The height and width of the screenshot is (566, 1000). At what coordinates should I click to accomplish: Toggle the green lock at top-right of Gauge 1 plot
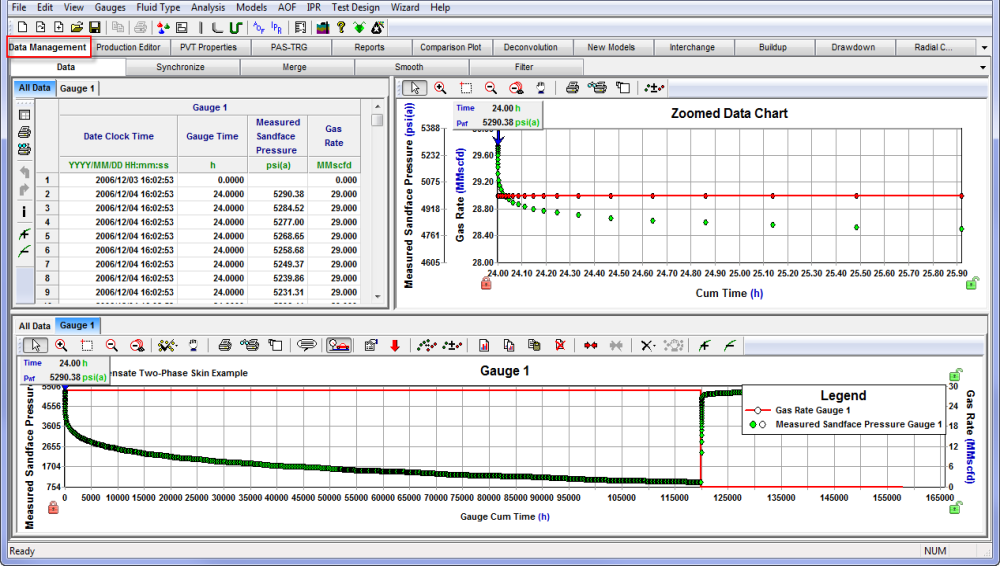(x=953, y=376)
